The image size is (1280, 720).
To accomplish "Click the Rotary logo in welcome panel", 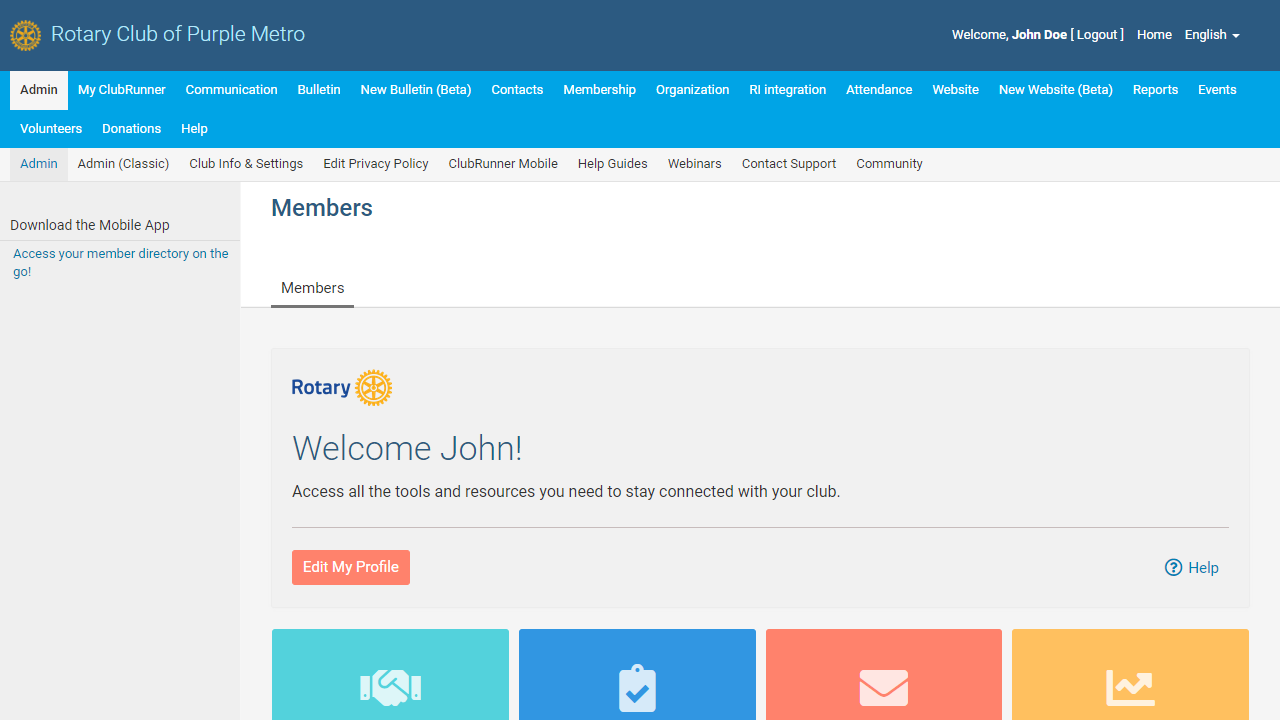I will 342,388.
